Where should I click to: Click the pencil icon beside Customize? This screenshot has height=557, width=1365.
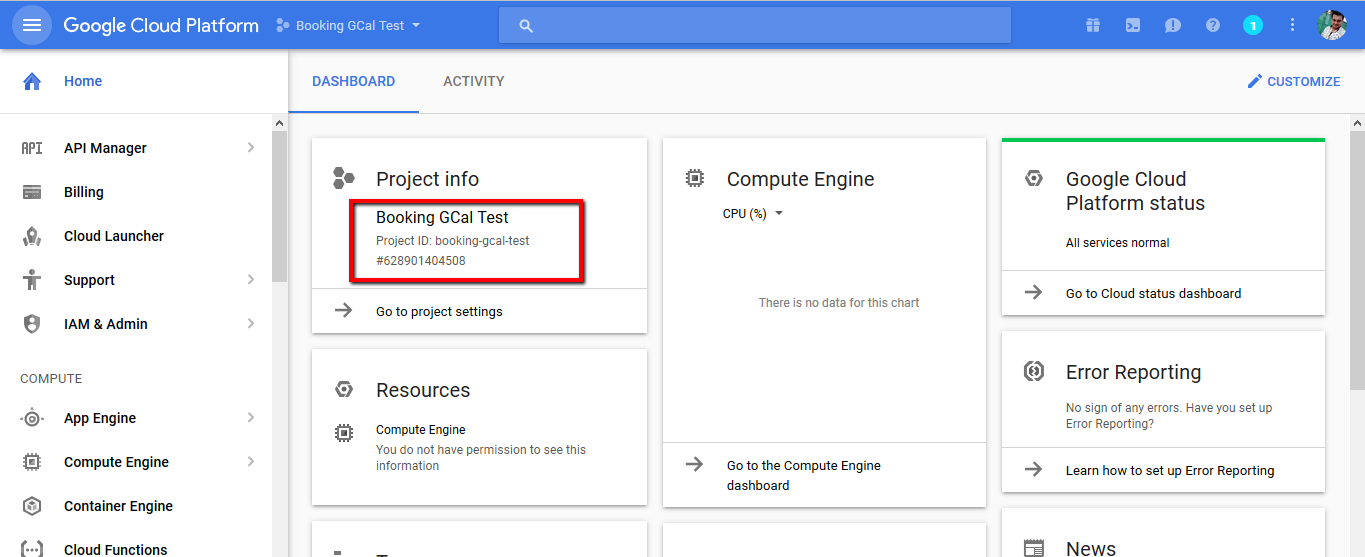tap(1255, 81)
